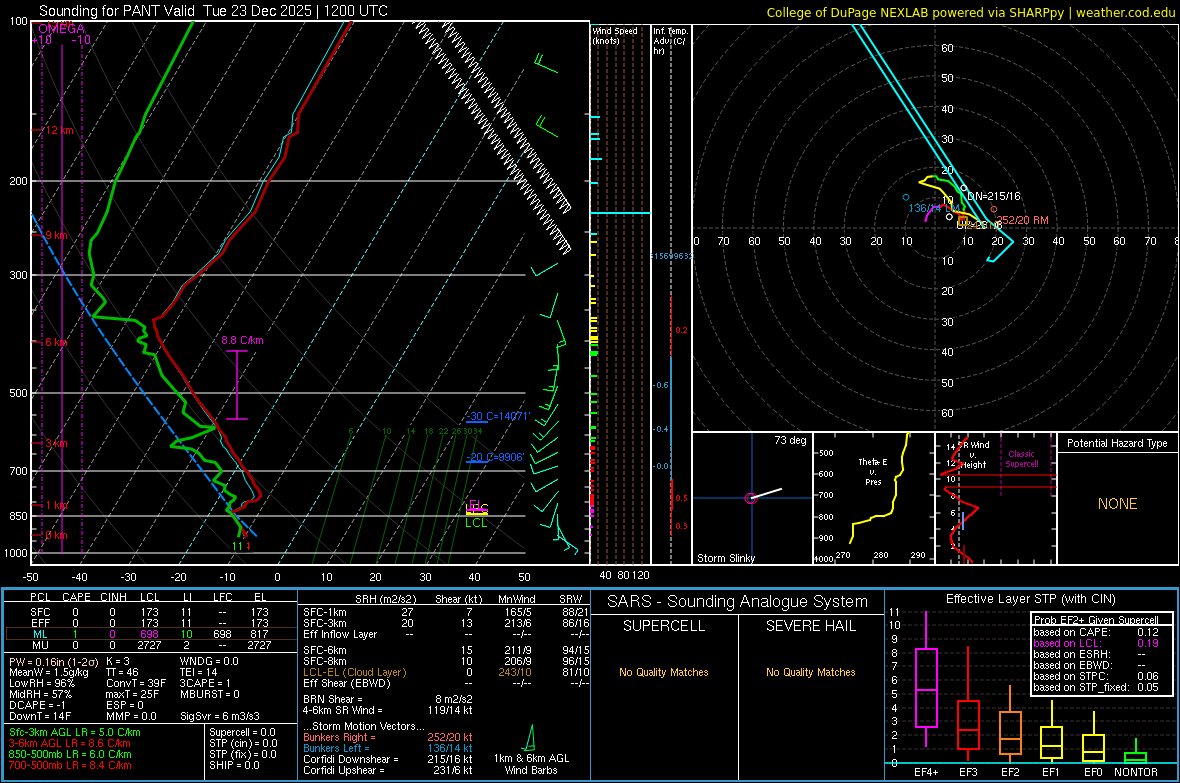Click the '1km & 6km AGL Wind Barbs' graphic
The image size is (1180, 783).
tap(531, 750)
